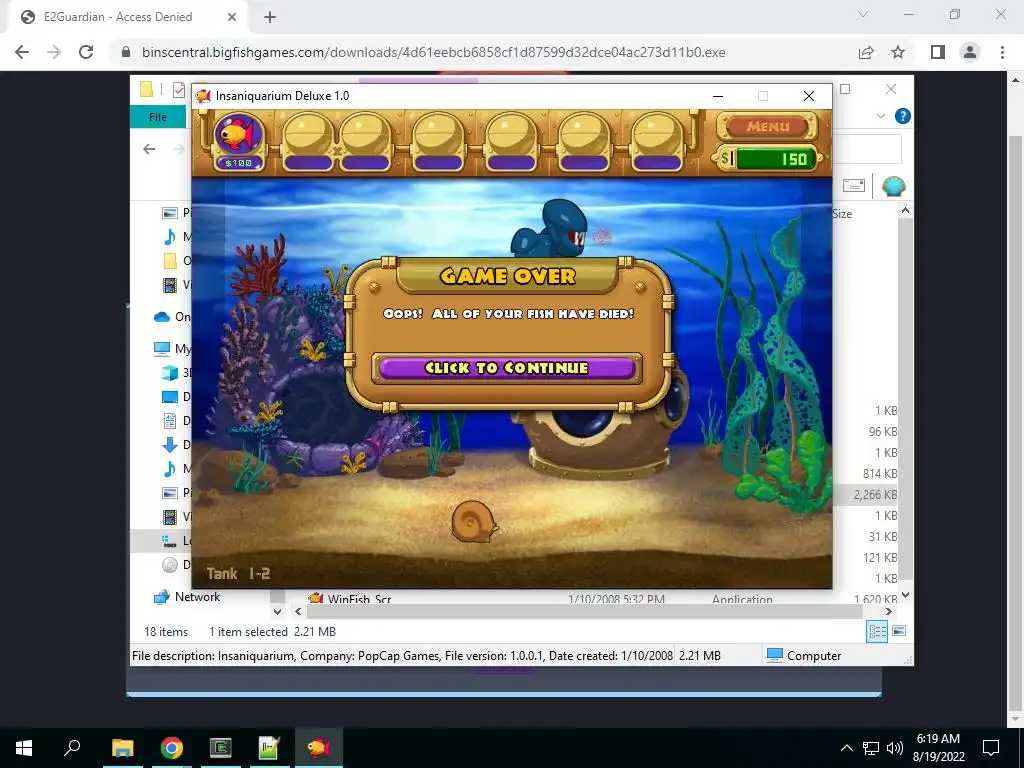Toggle Chrome side panel icon
This screenshot has width=1024, height=768.
[x=938, y=52]
